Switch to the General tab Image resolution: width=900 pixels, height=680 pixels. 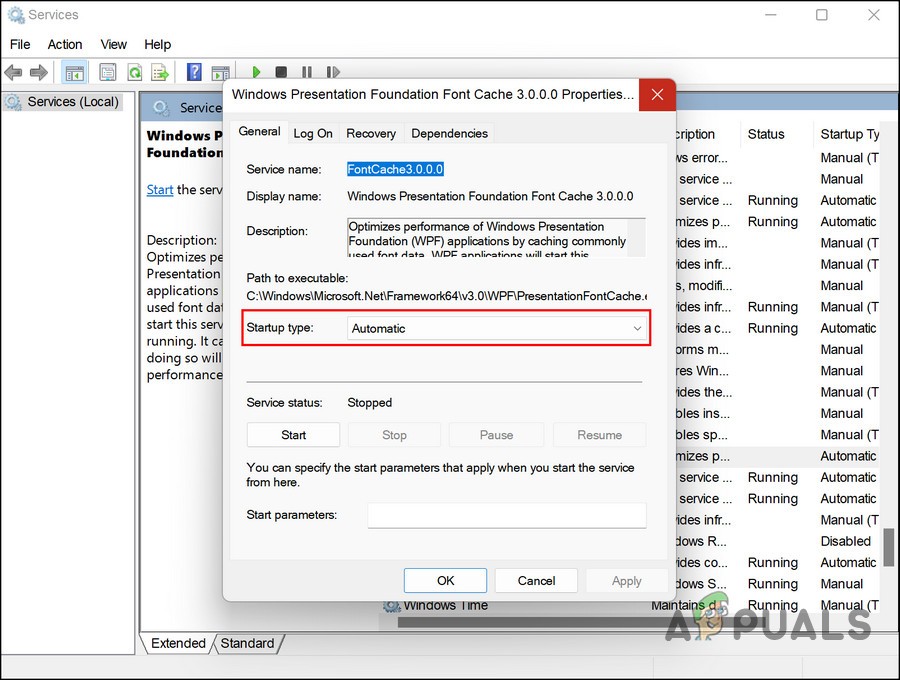click(259, 131)
